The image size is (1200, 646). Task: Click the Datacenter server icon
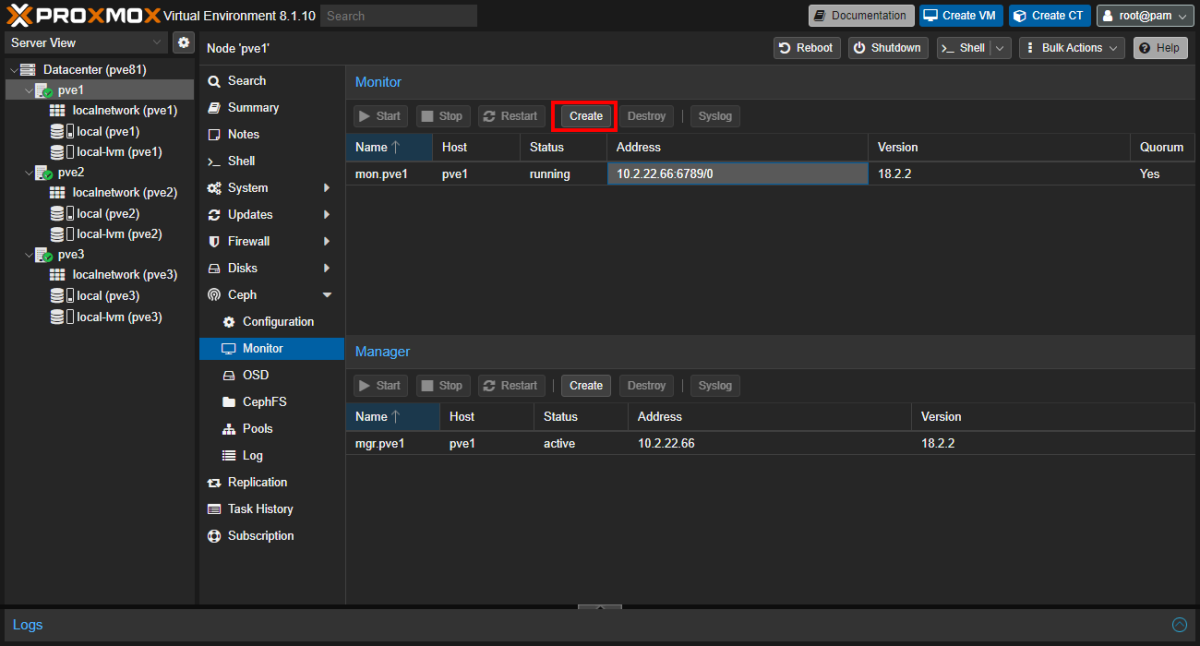29,70
